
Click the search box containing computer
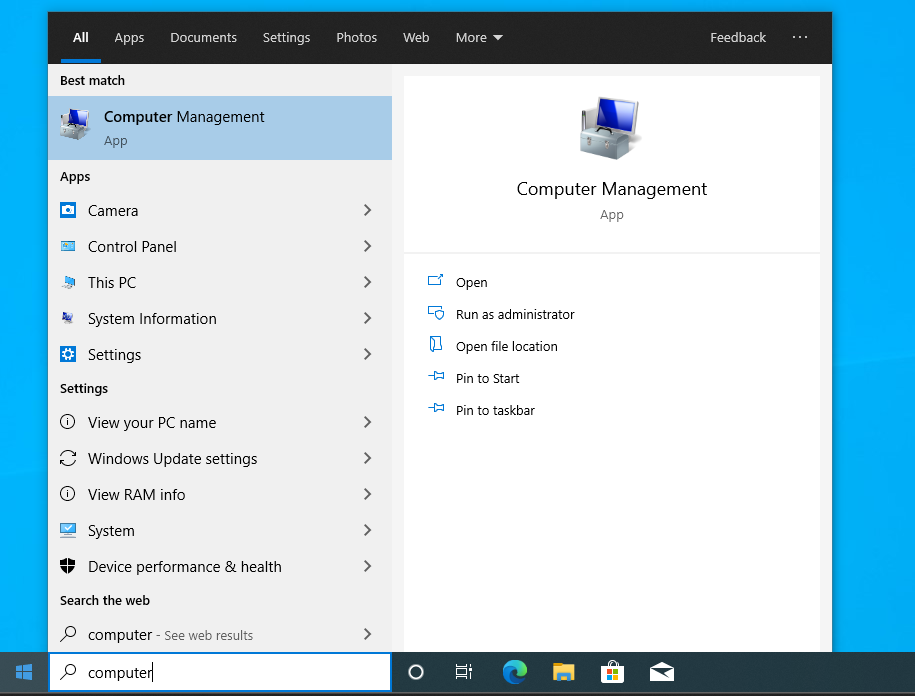tap(220, 672)
